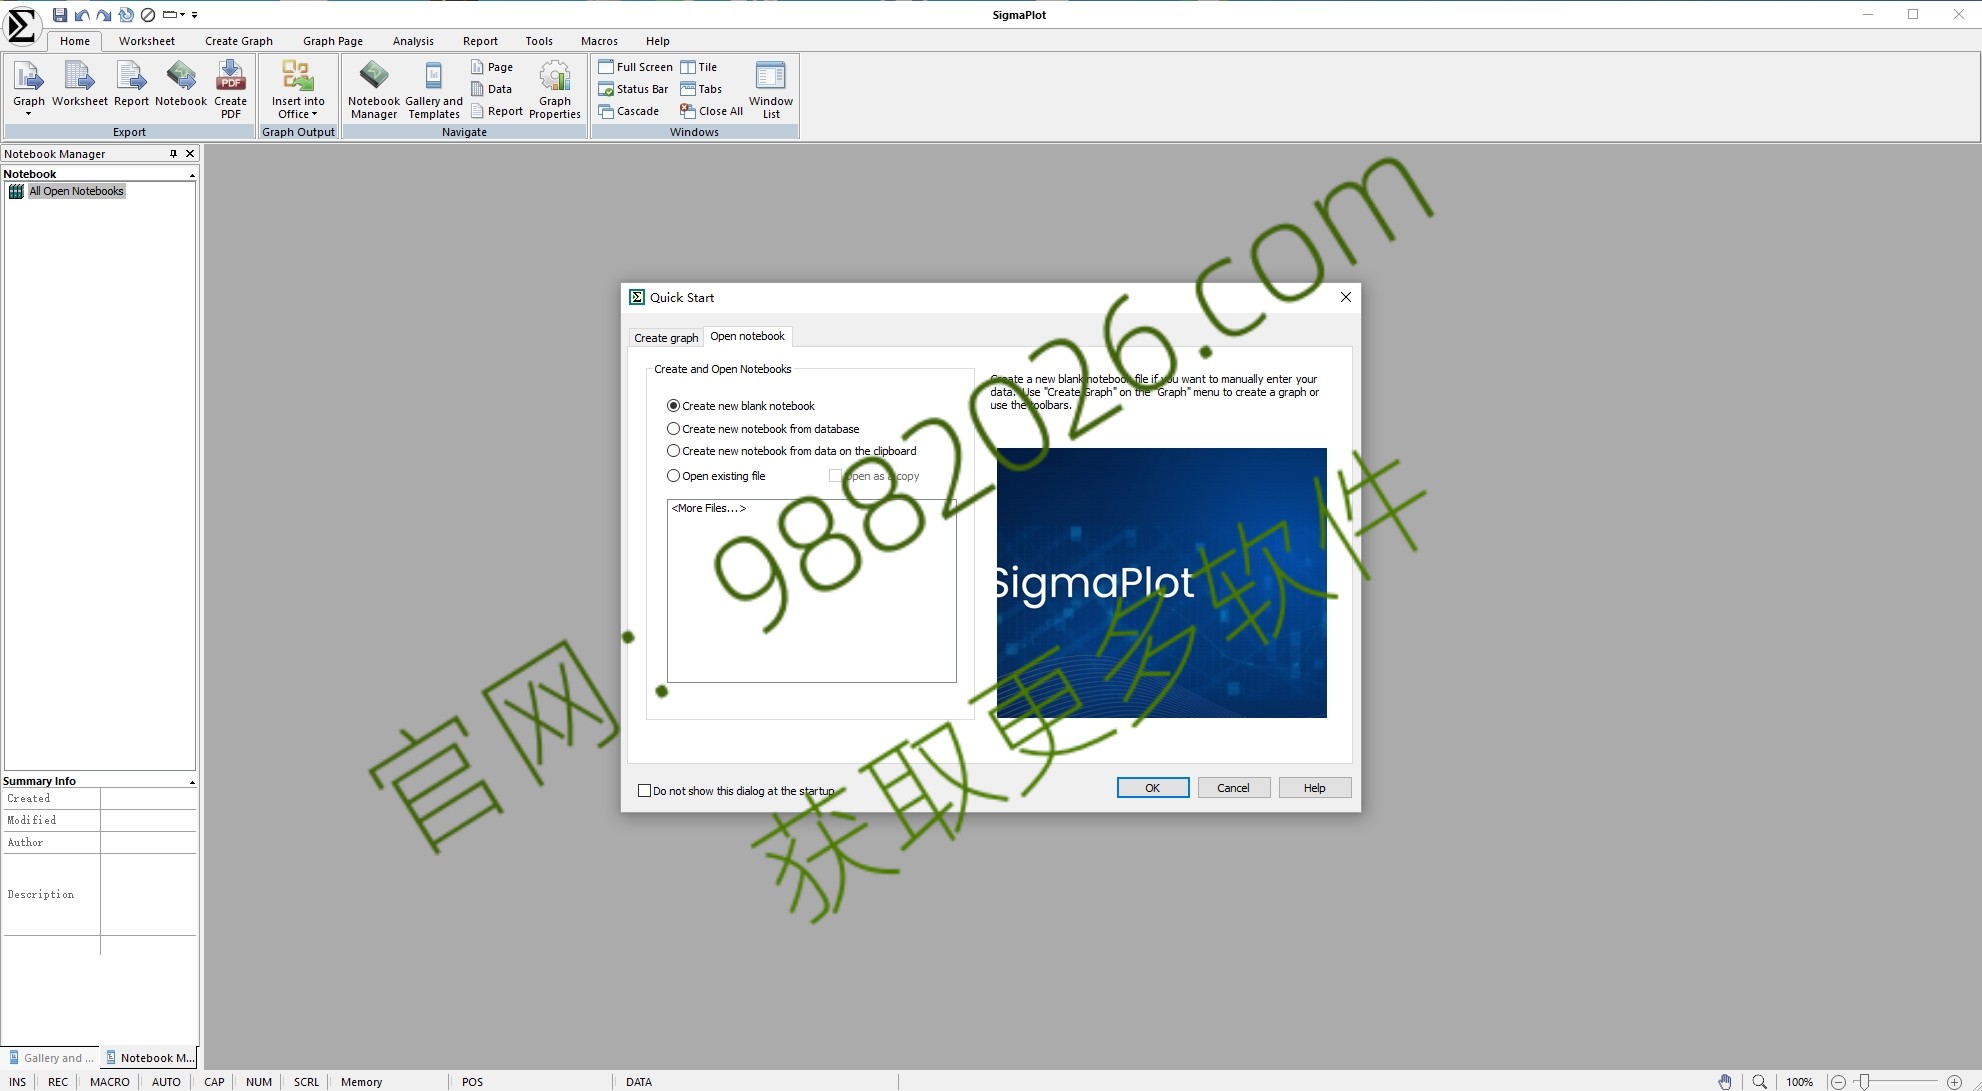Screen dimensions: 1982x1091
Task: Collapse the Summary Info section
Action: point(192,782)
